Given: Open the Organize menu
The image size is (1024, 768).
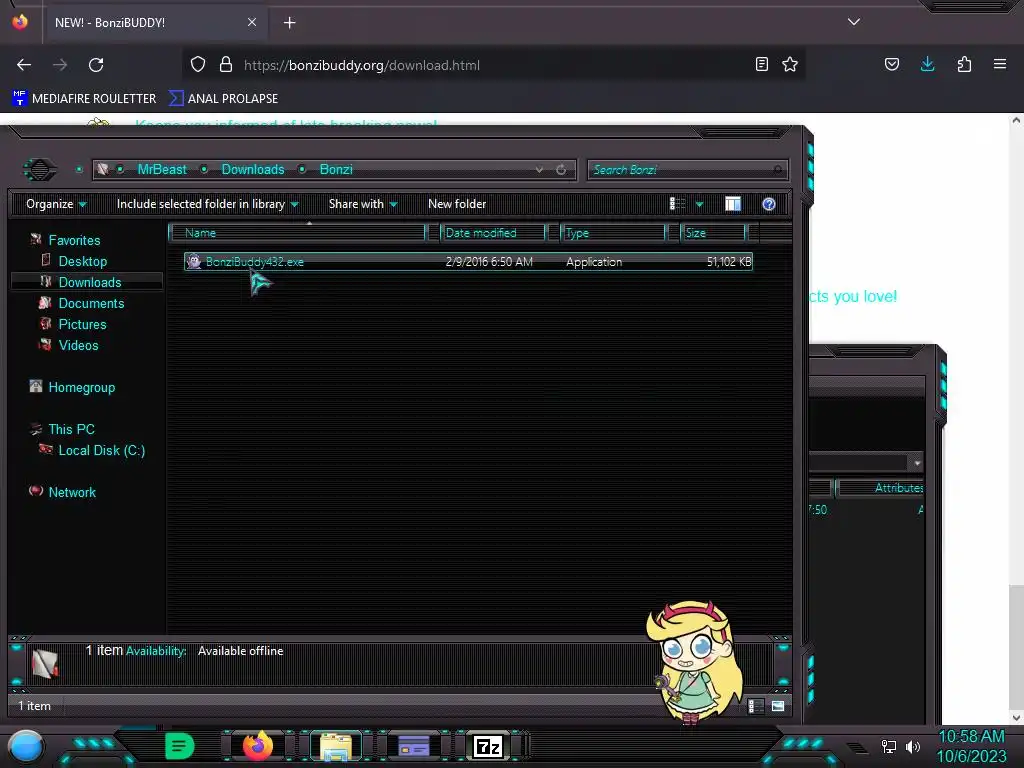Looking at the screenshot, I should click(x=56, y=204).
